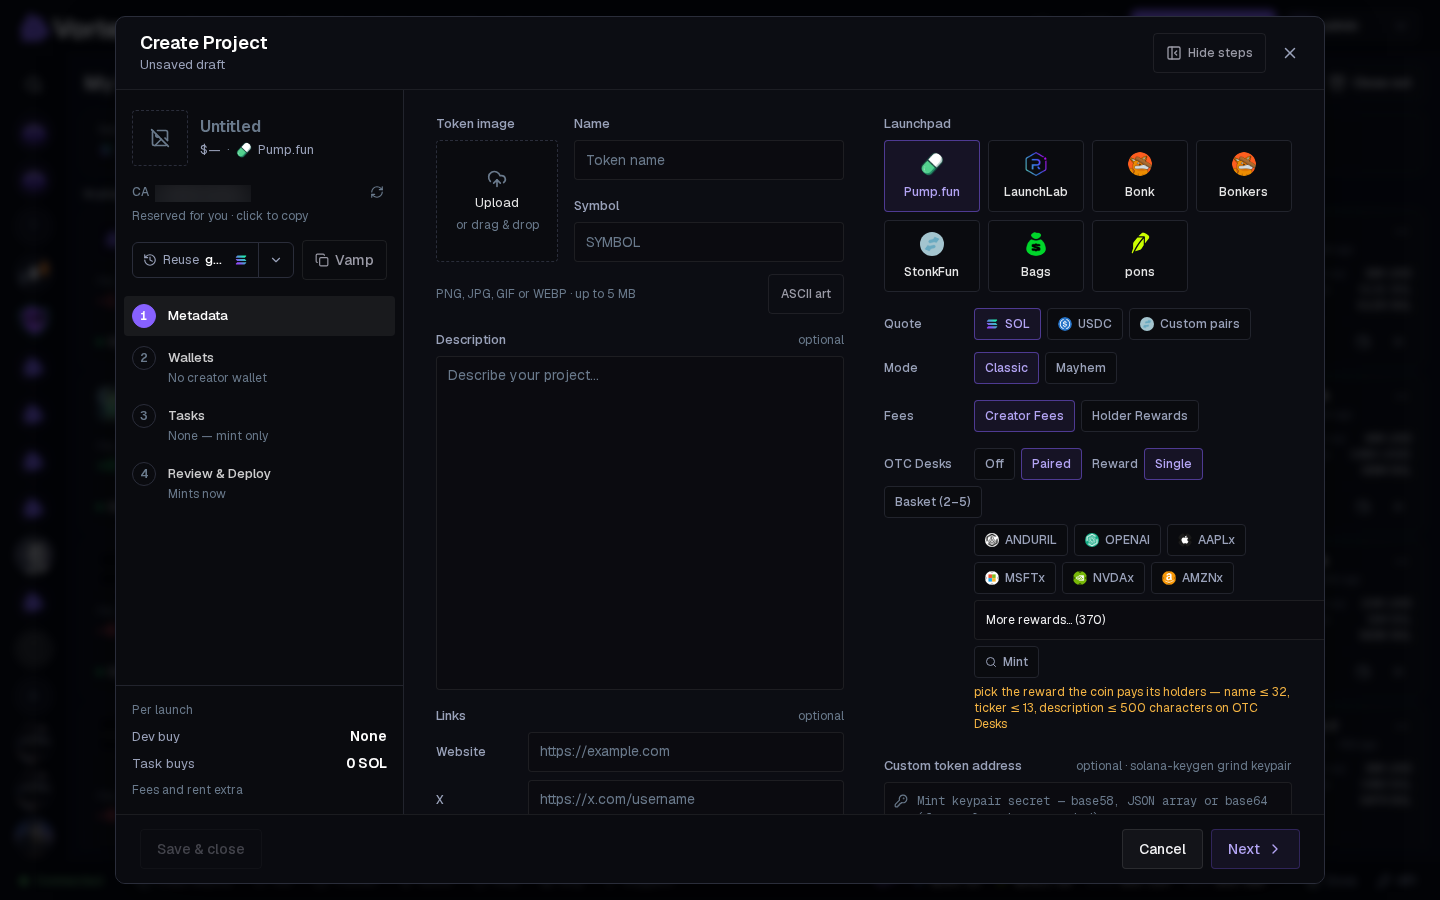Pick the pons launchpad card

(1140, 256)
